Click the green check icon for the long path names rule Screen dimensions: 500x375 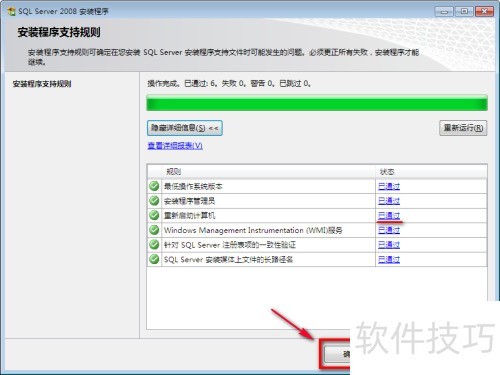(154, 259)
